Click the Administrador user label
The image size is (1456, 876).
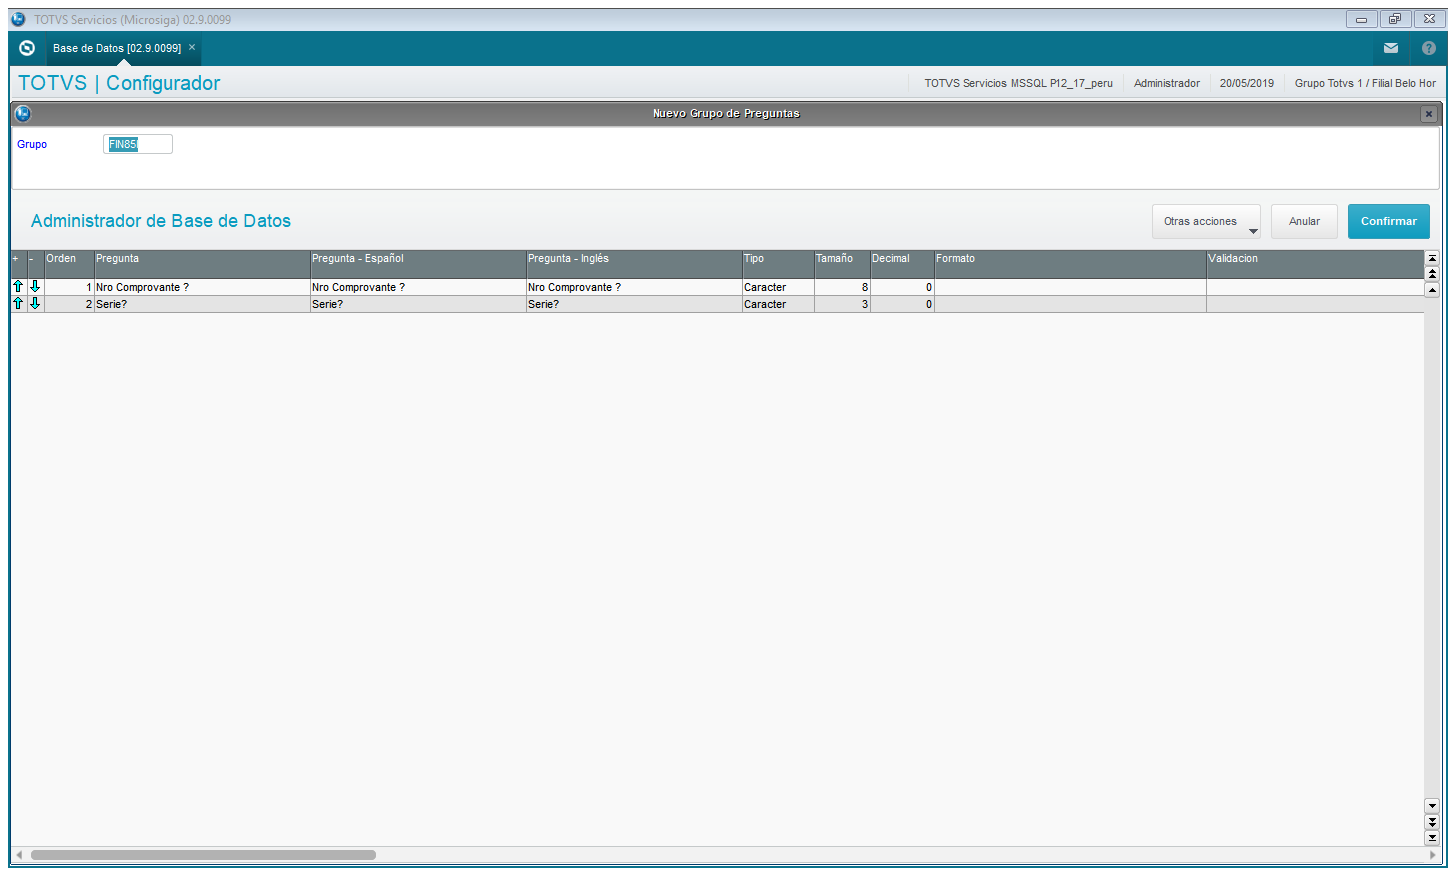[1167, 83]
